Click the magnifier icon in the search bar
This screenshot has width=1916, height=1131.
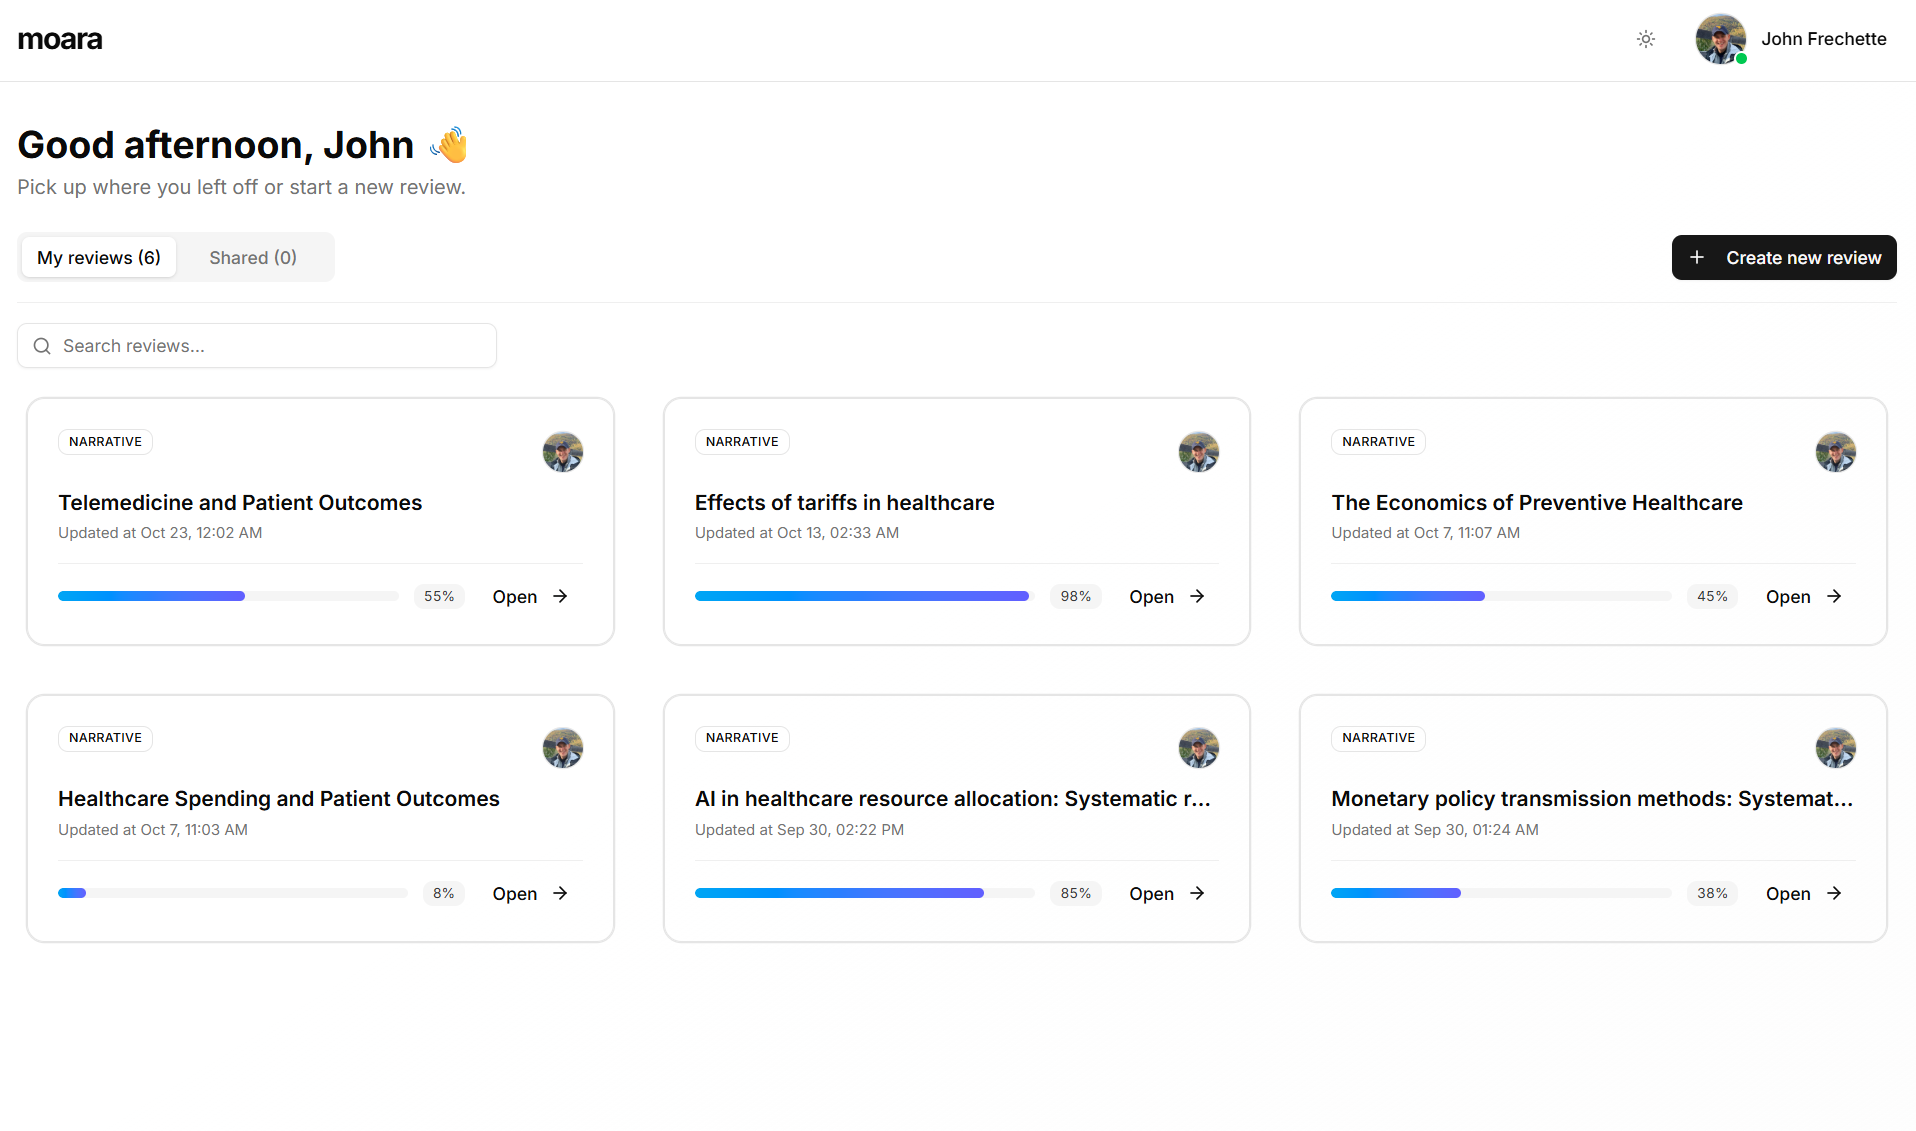coord(42,345)
